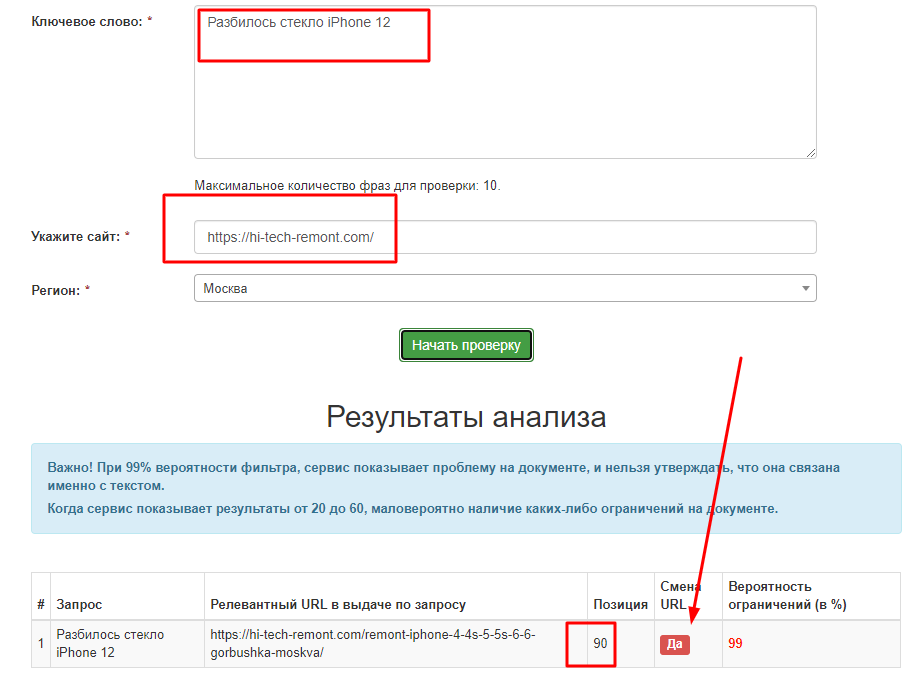
Task: Click the position value 90 in the table
Action: point(600,644)
